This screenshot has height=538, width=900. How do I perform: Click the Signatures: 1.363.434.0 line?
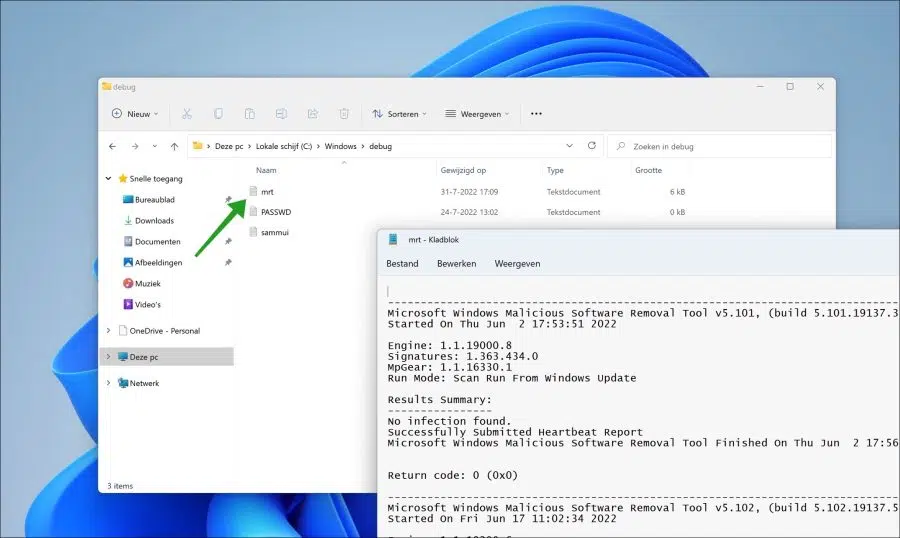click(463, 356)
